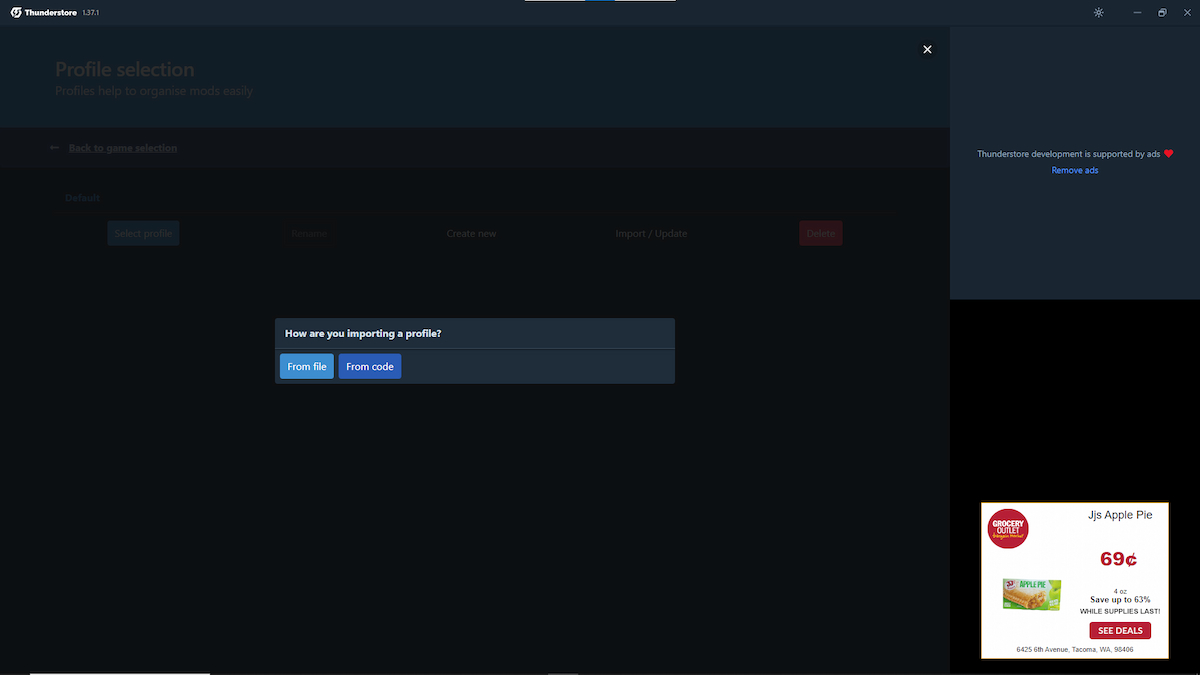
Task: Click "Create new" to make a profile
Action: click(471, 232)
